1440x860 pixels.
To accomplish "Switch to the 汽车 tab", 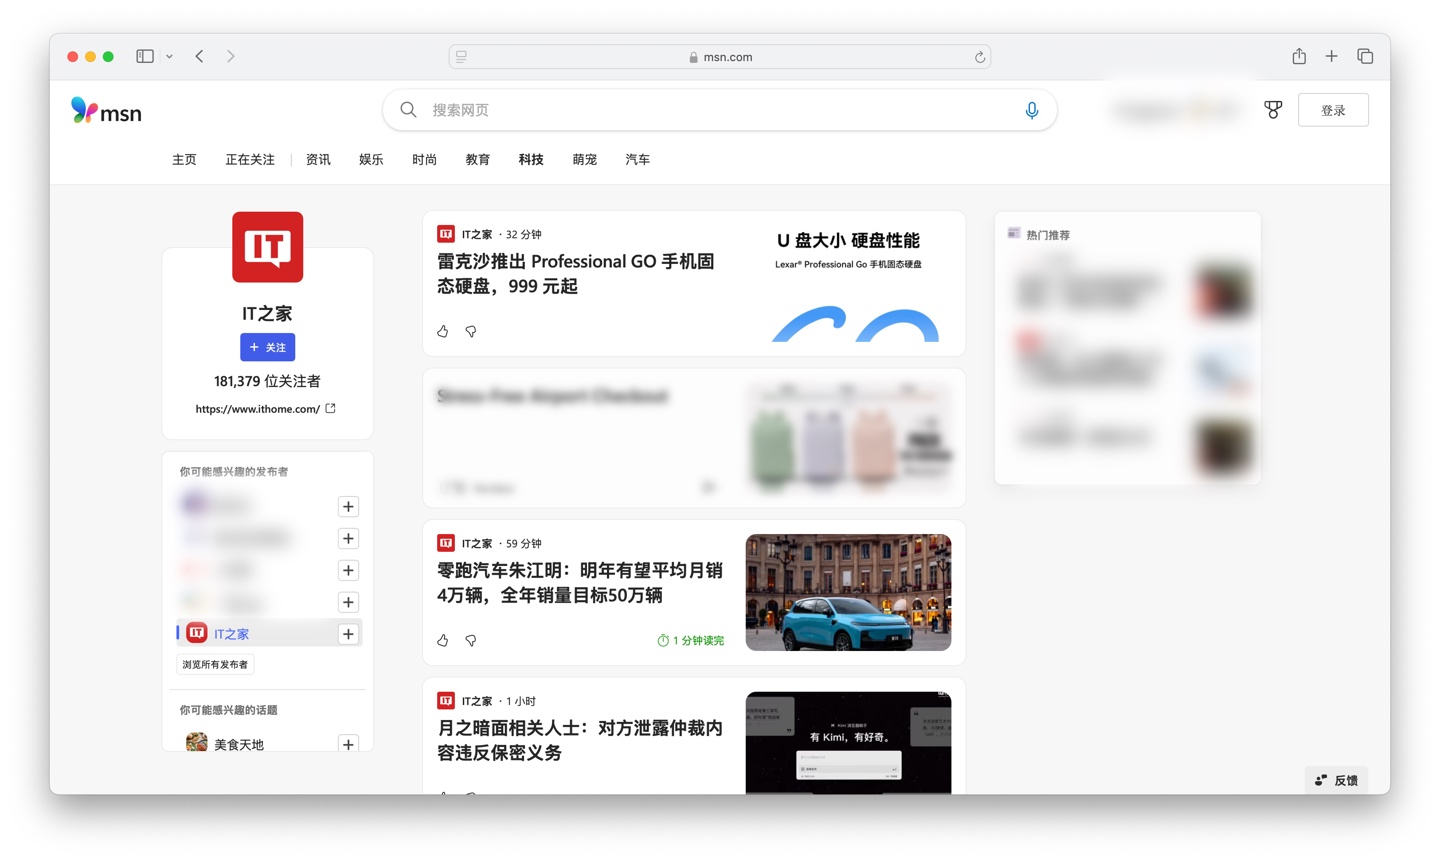I will (x=637, y=159).
